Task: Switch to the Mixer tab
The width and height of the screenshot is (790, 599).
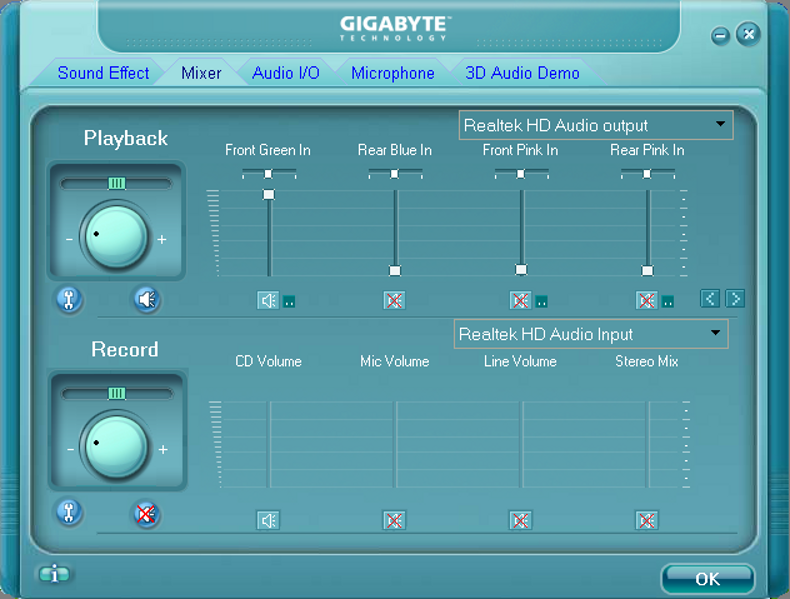Action: pyautogui.click(x=201, y=73)
